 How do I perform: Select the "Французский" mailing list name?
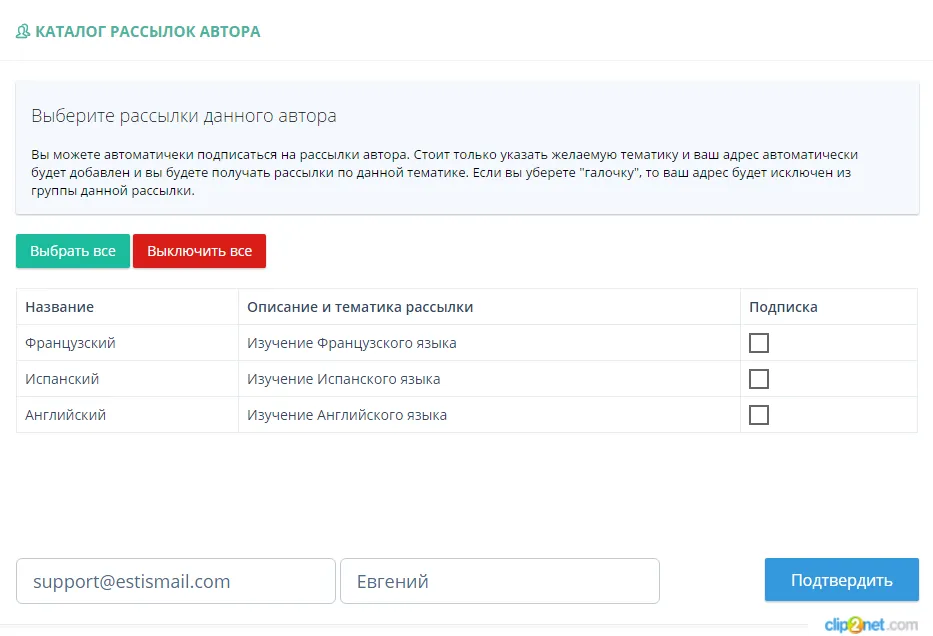pos(71,343)
